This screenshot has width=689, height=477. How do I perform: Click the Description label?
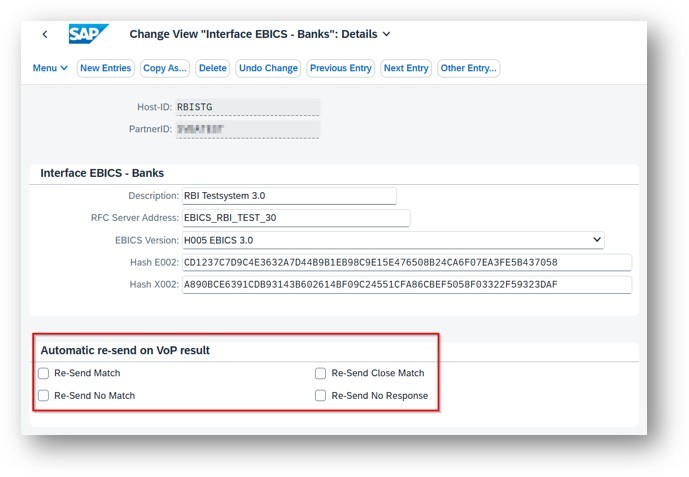click(153, 196)
